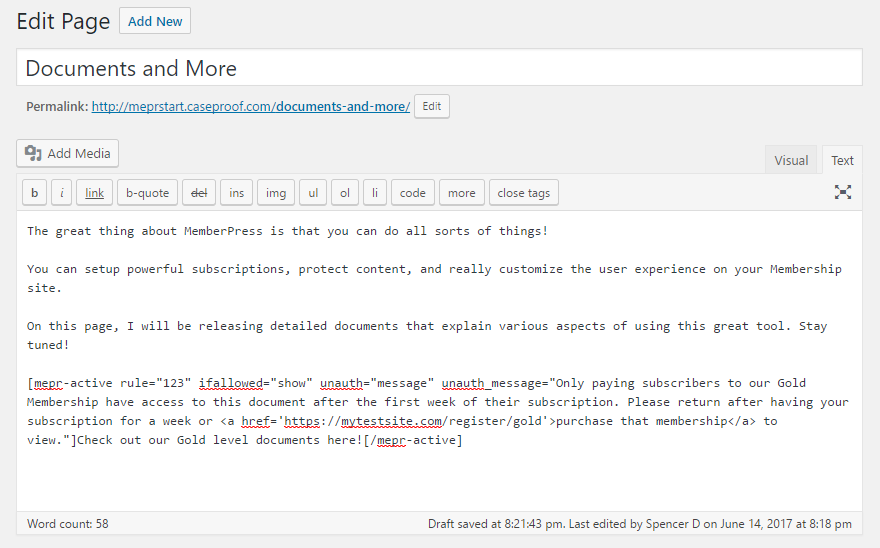
Task: Edit the page title field
Action: pyautogui.click(x=439, y=68)
